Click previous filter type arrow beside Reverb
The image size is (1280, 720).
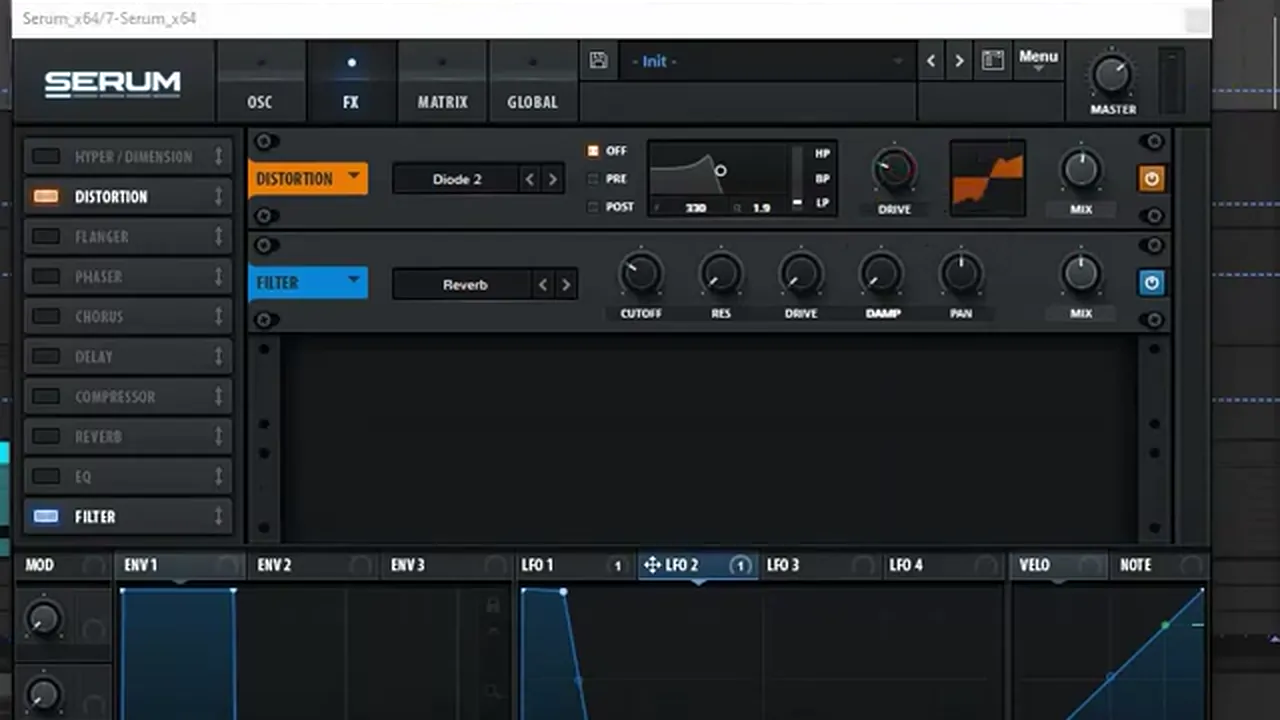coord(542,285)
